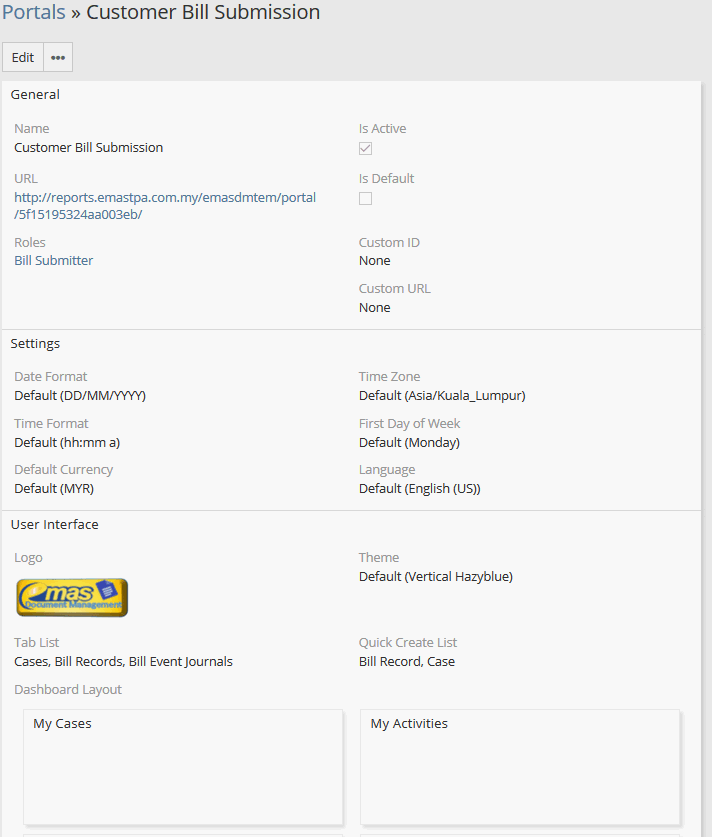Go to Portals breadcrumb link
The height and width of the screenshot is (837, 712).
click(33, 12)
